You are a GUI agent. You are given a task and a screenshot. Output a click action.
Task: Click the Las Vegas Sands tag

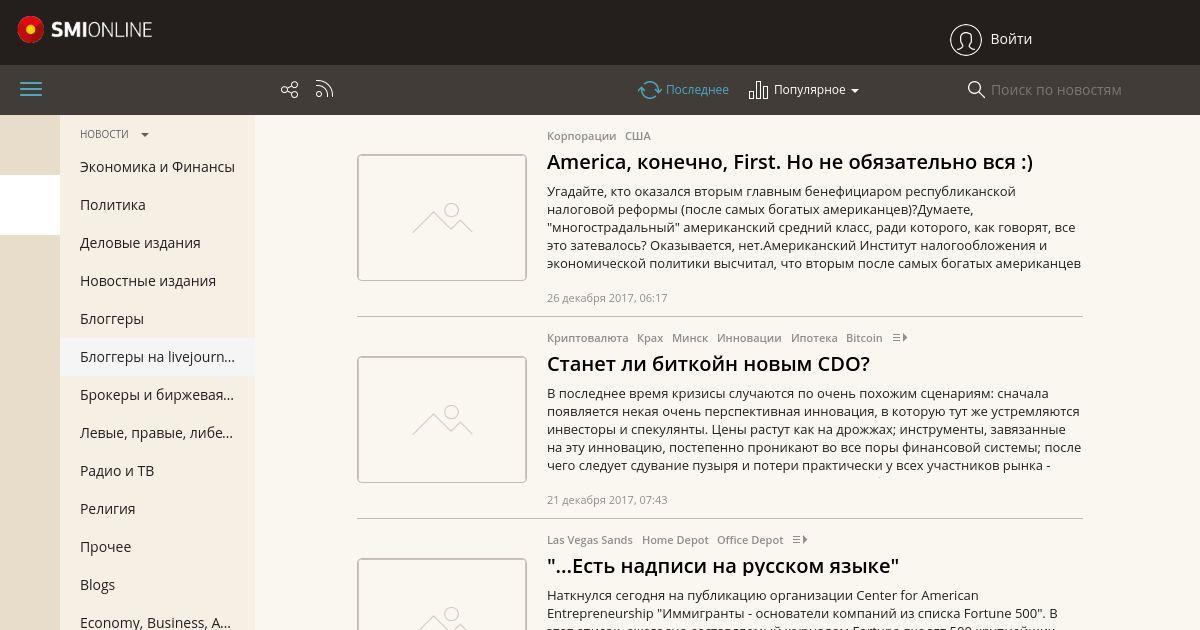(590, 540)
